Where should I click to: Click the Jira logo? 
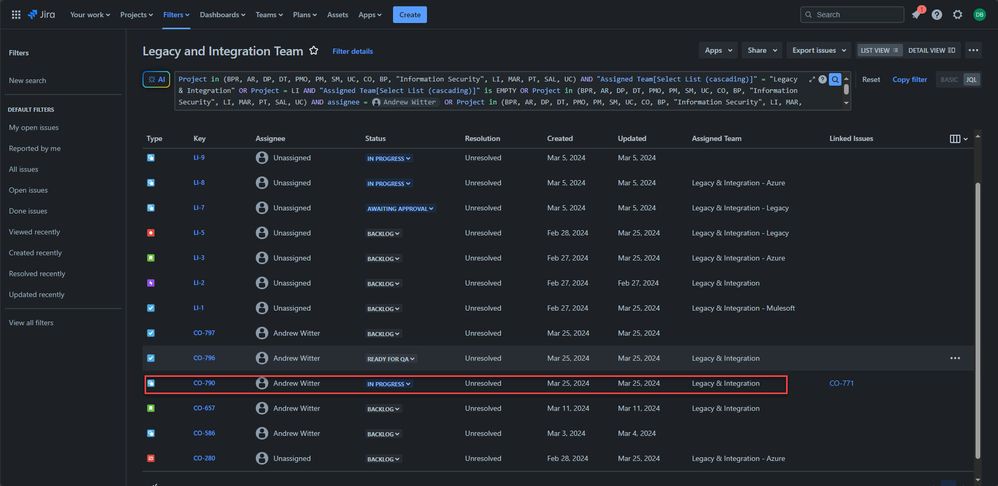point(41,15)
